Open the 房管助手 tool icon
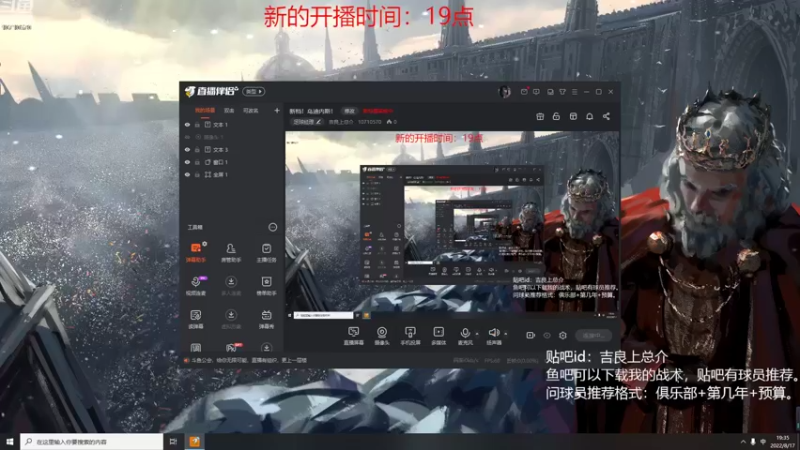The image size is (800, 450). click(231, 252)
